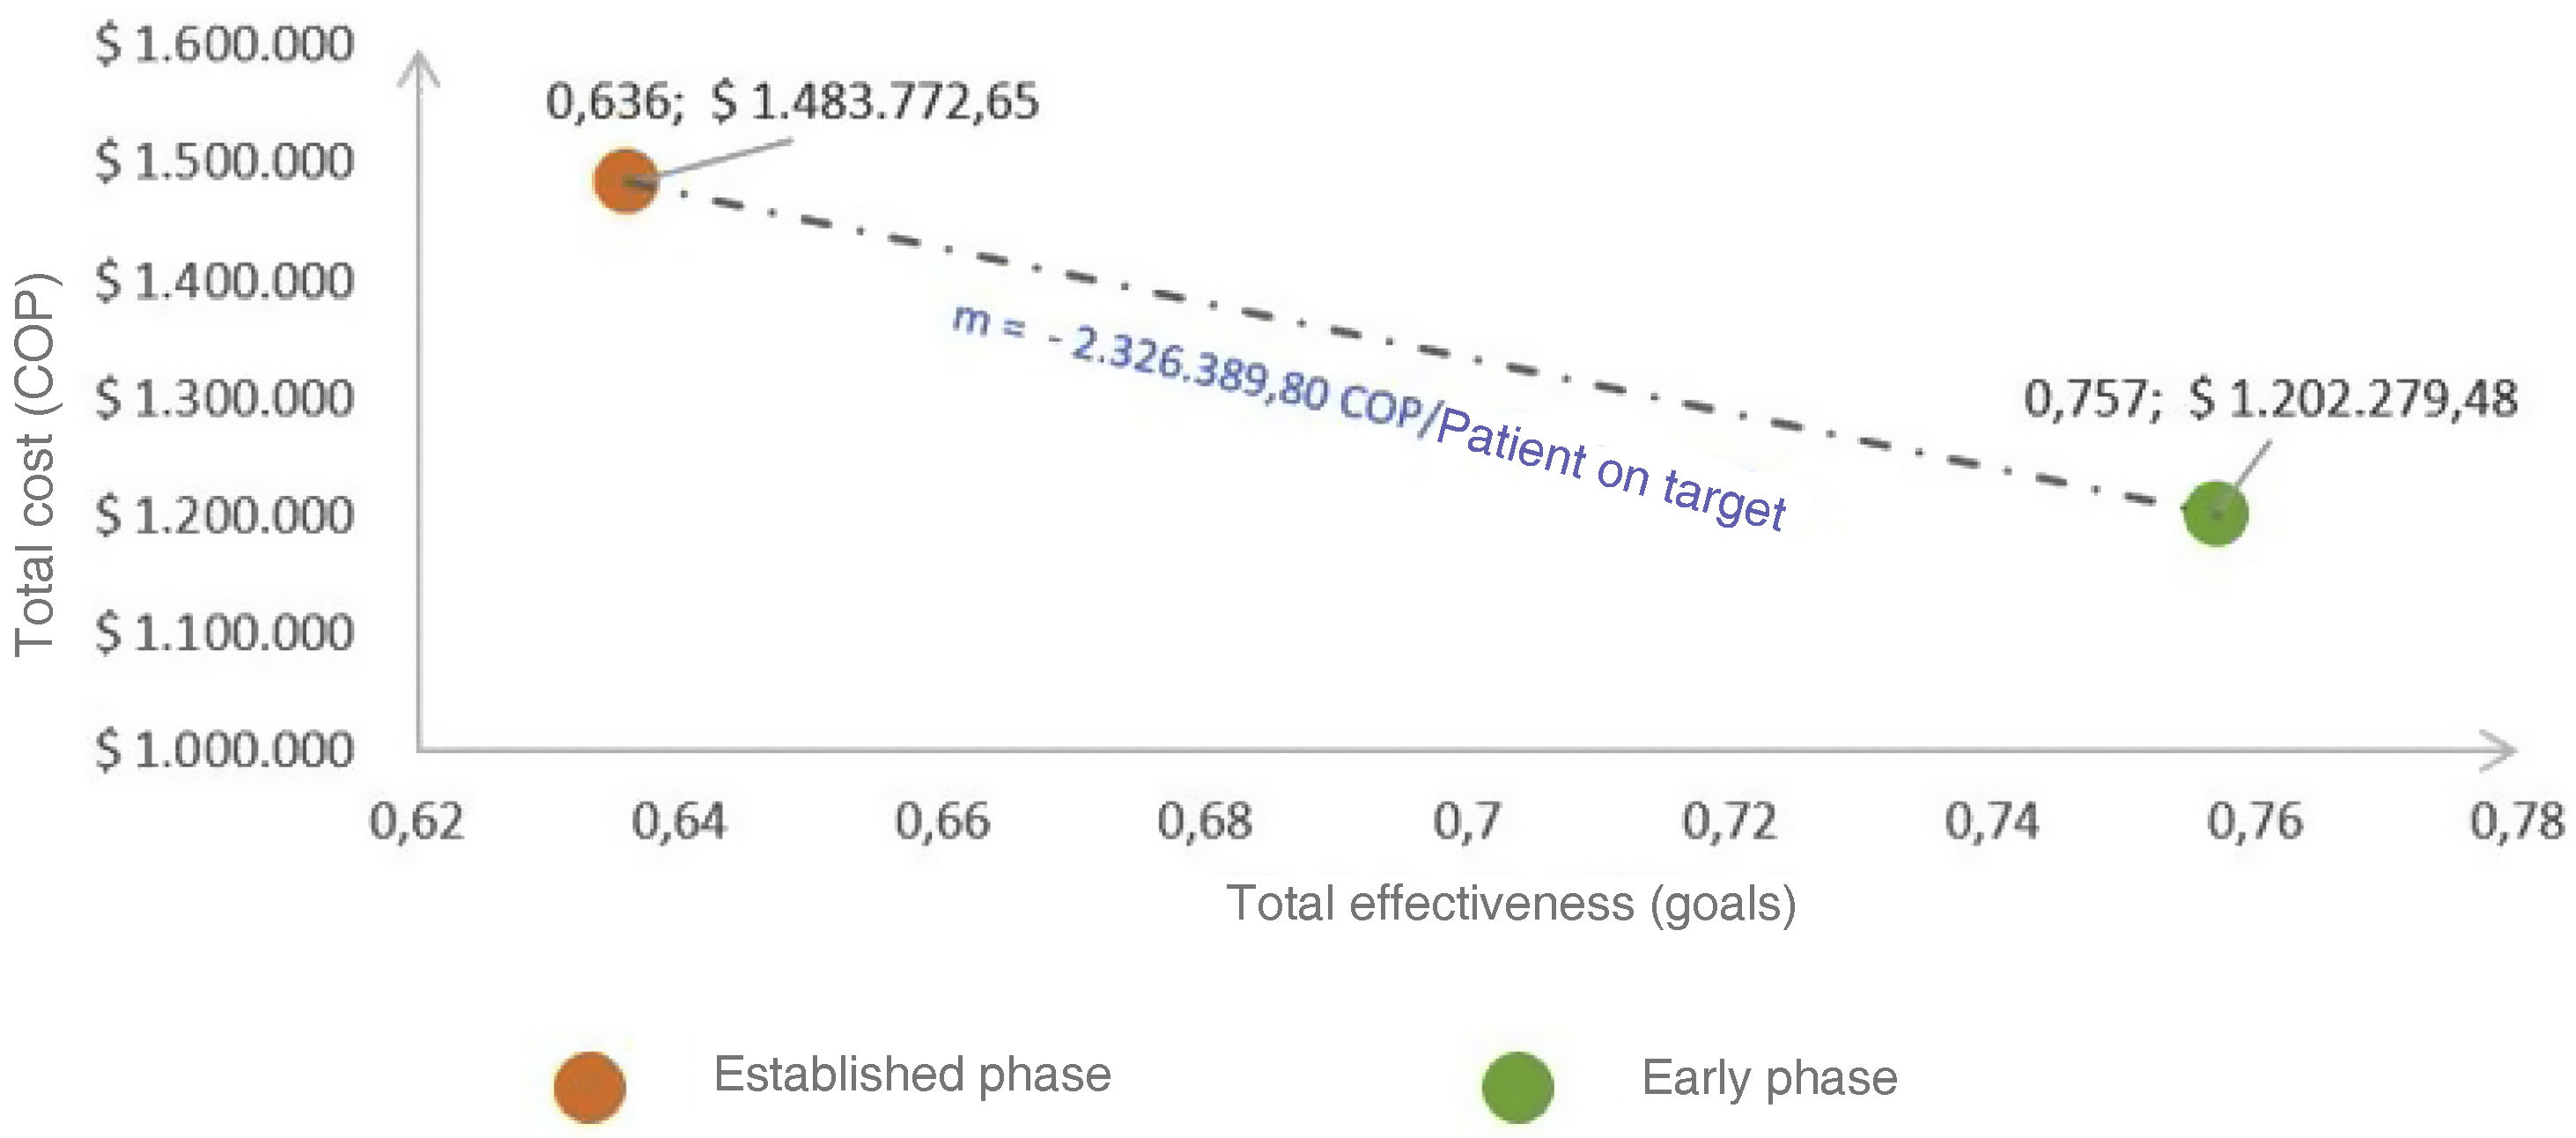Click the $ 1.000.000 y-axis tick label
This screenshot has height=1138, width=2576.
coord(224,750)
